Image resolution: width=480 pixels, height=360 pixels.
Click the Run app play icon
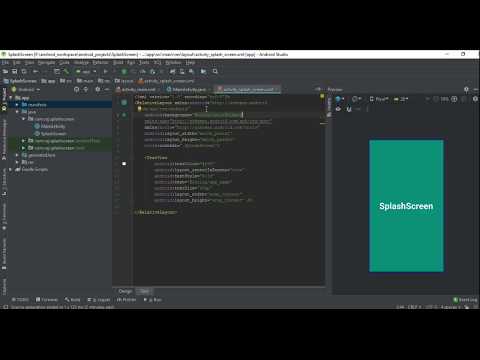pyautogui.click(x=105, y=71)
